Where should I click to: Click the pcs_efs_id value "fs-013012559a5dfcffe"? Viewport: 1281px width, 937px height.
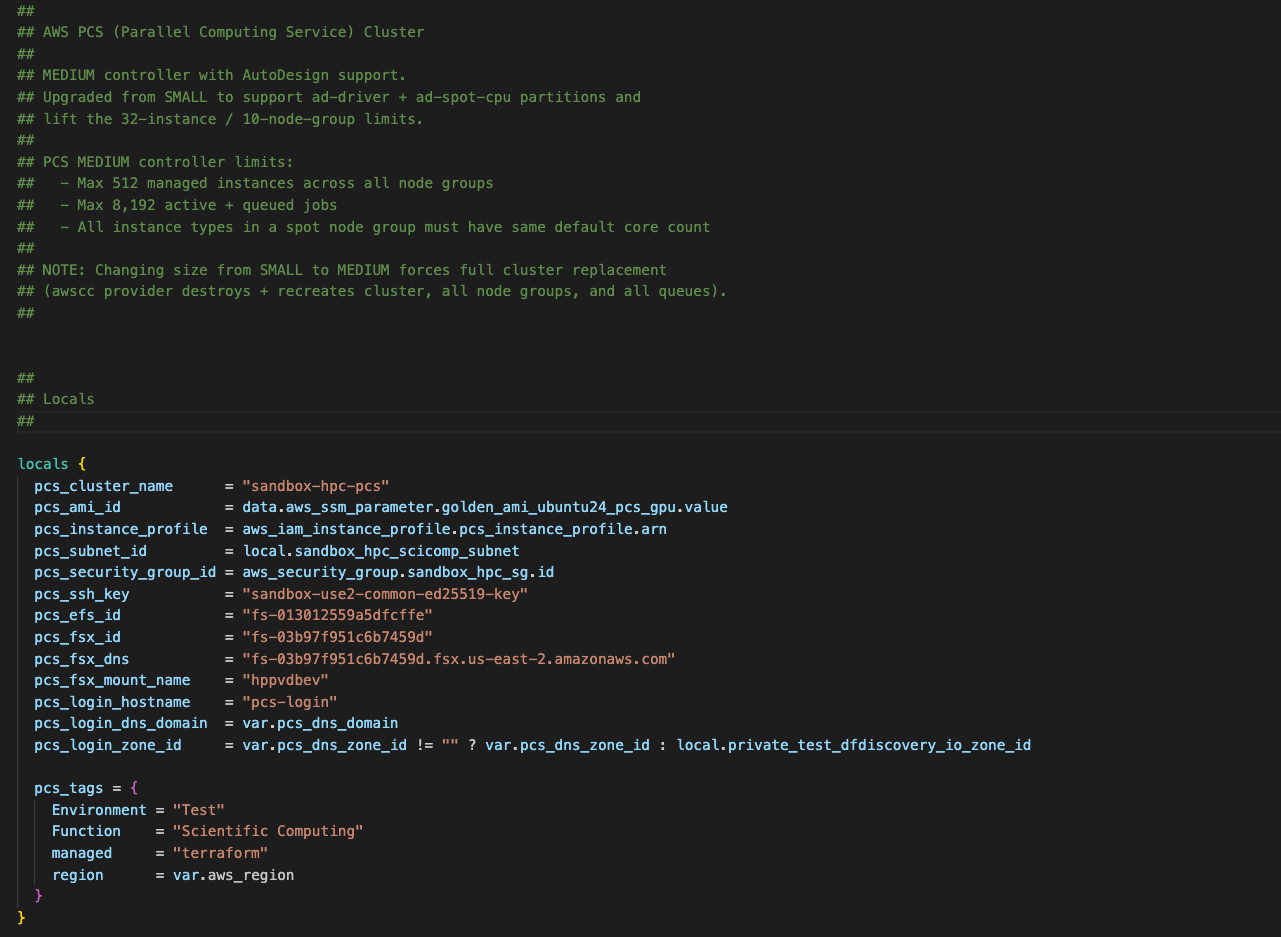(x=337, y=615)
